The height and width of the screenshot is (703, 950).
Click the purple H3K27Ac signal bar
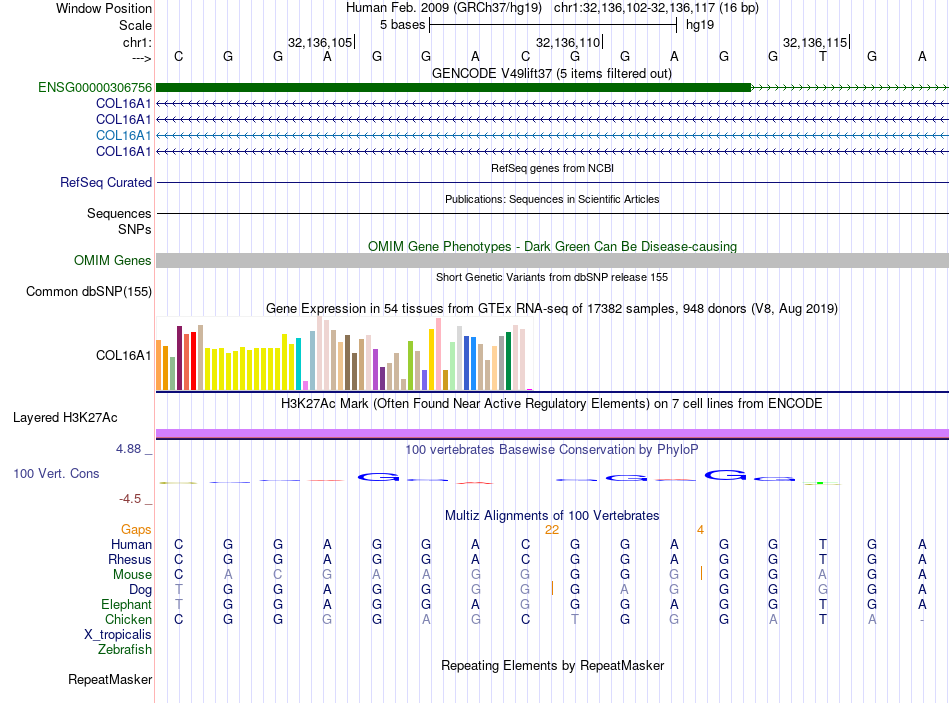tap(553, 433)
